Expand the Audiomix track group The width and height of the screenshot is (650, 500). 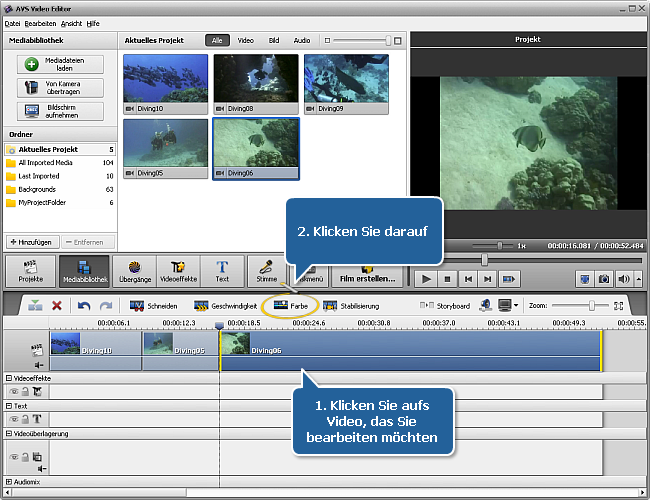point(9,481)
